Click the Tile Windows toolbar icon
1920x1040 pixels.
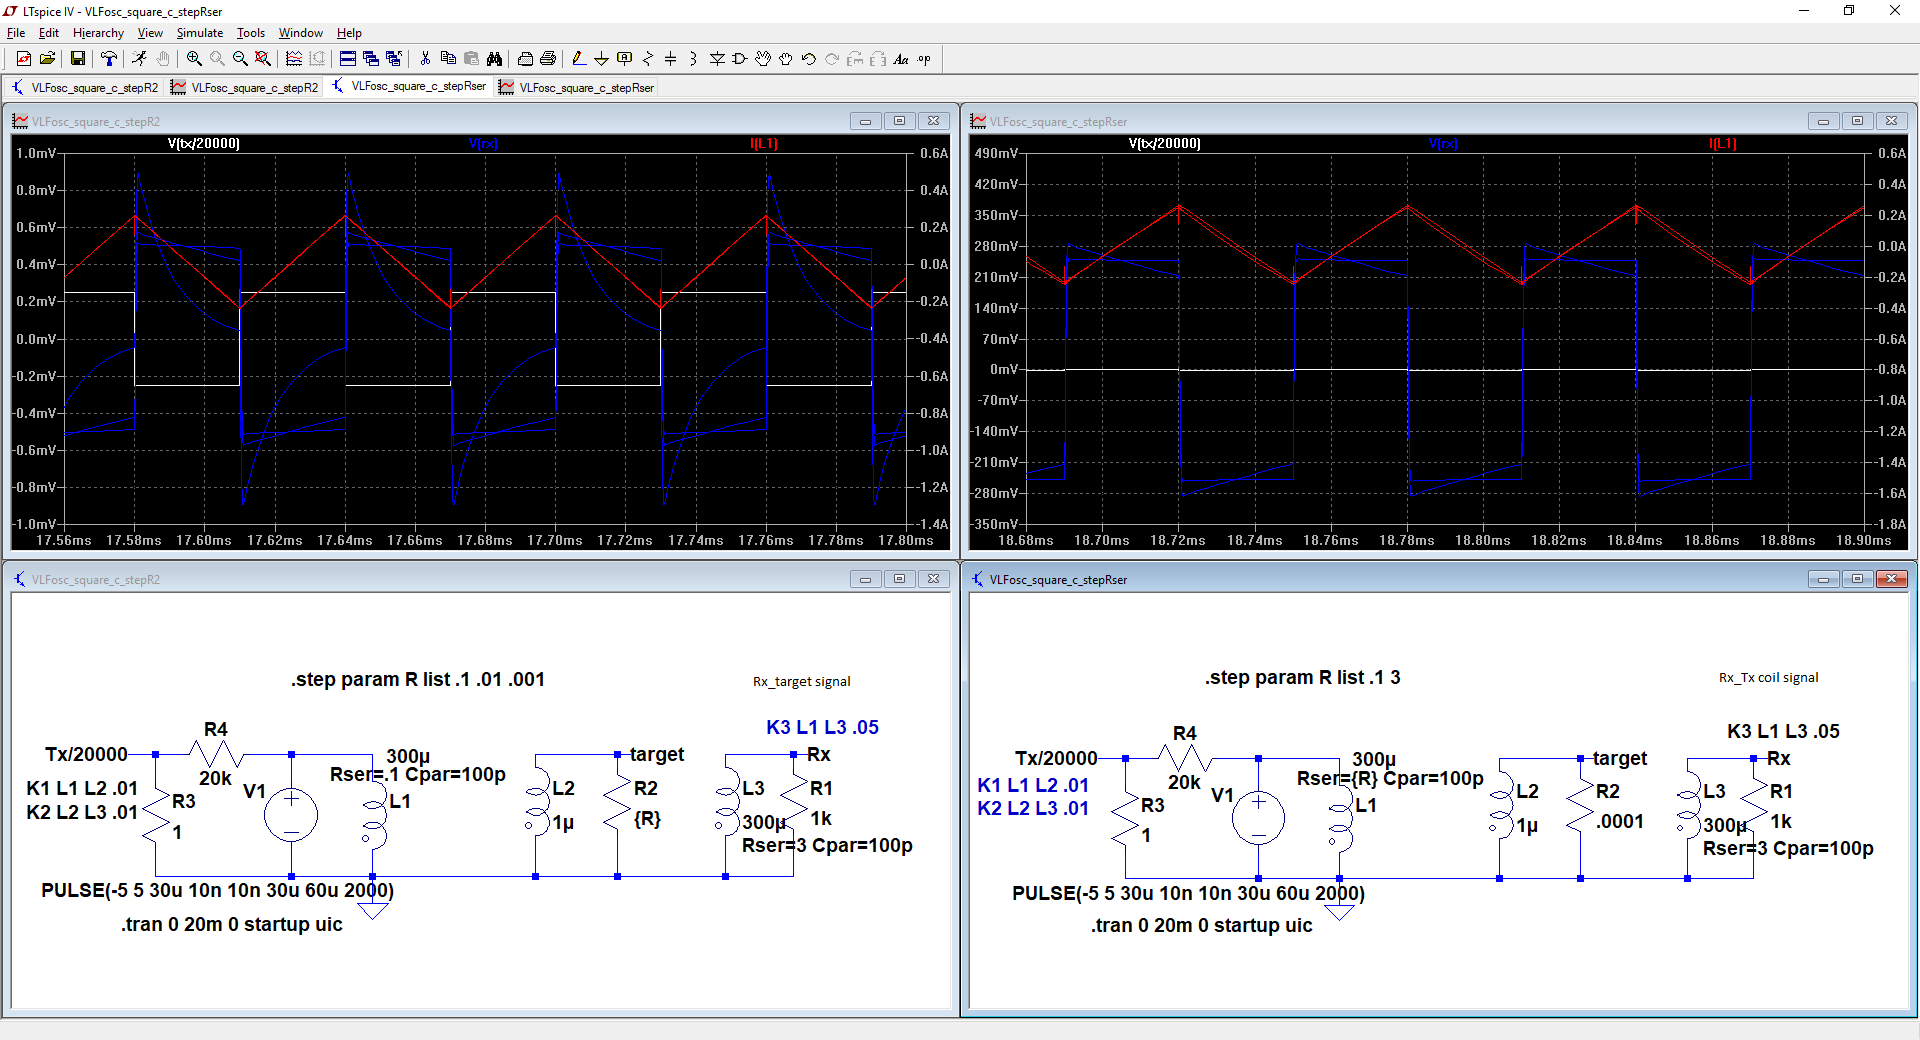pos(347,59)
